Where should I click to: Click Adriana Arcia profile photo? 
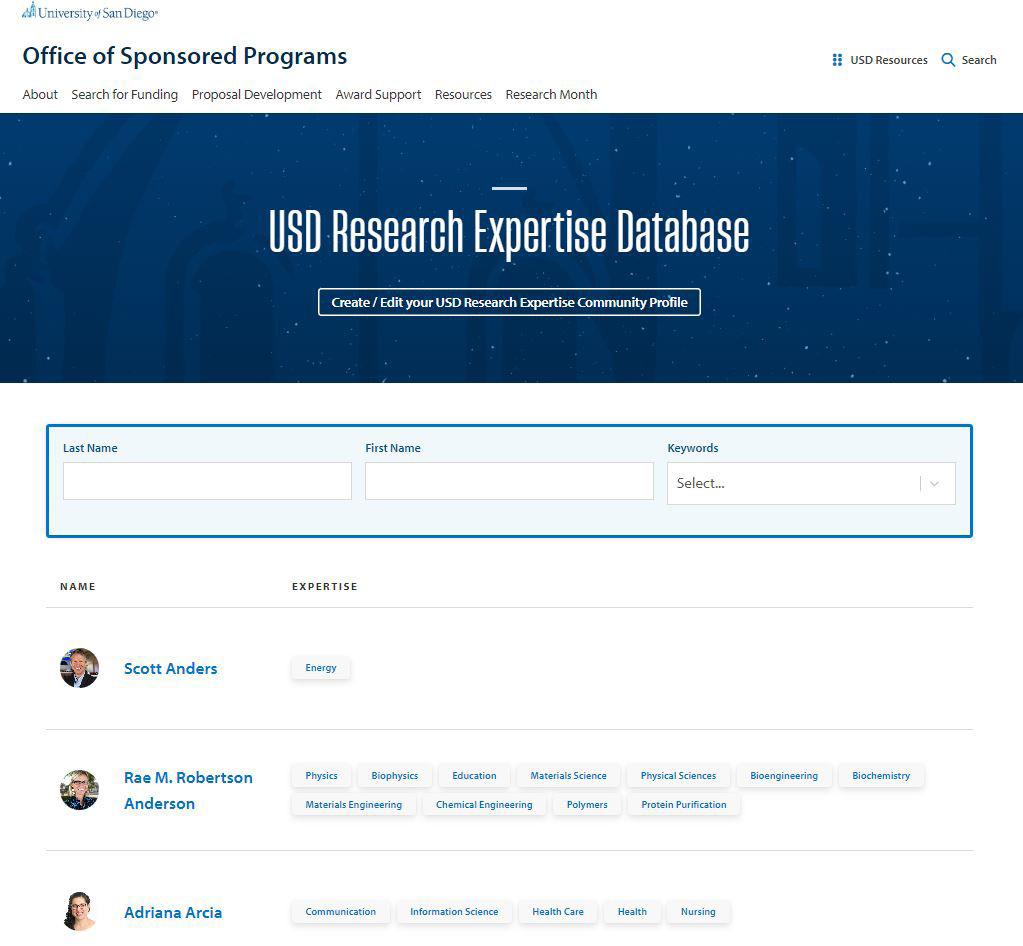click(x=80, y=911)
